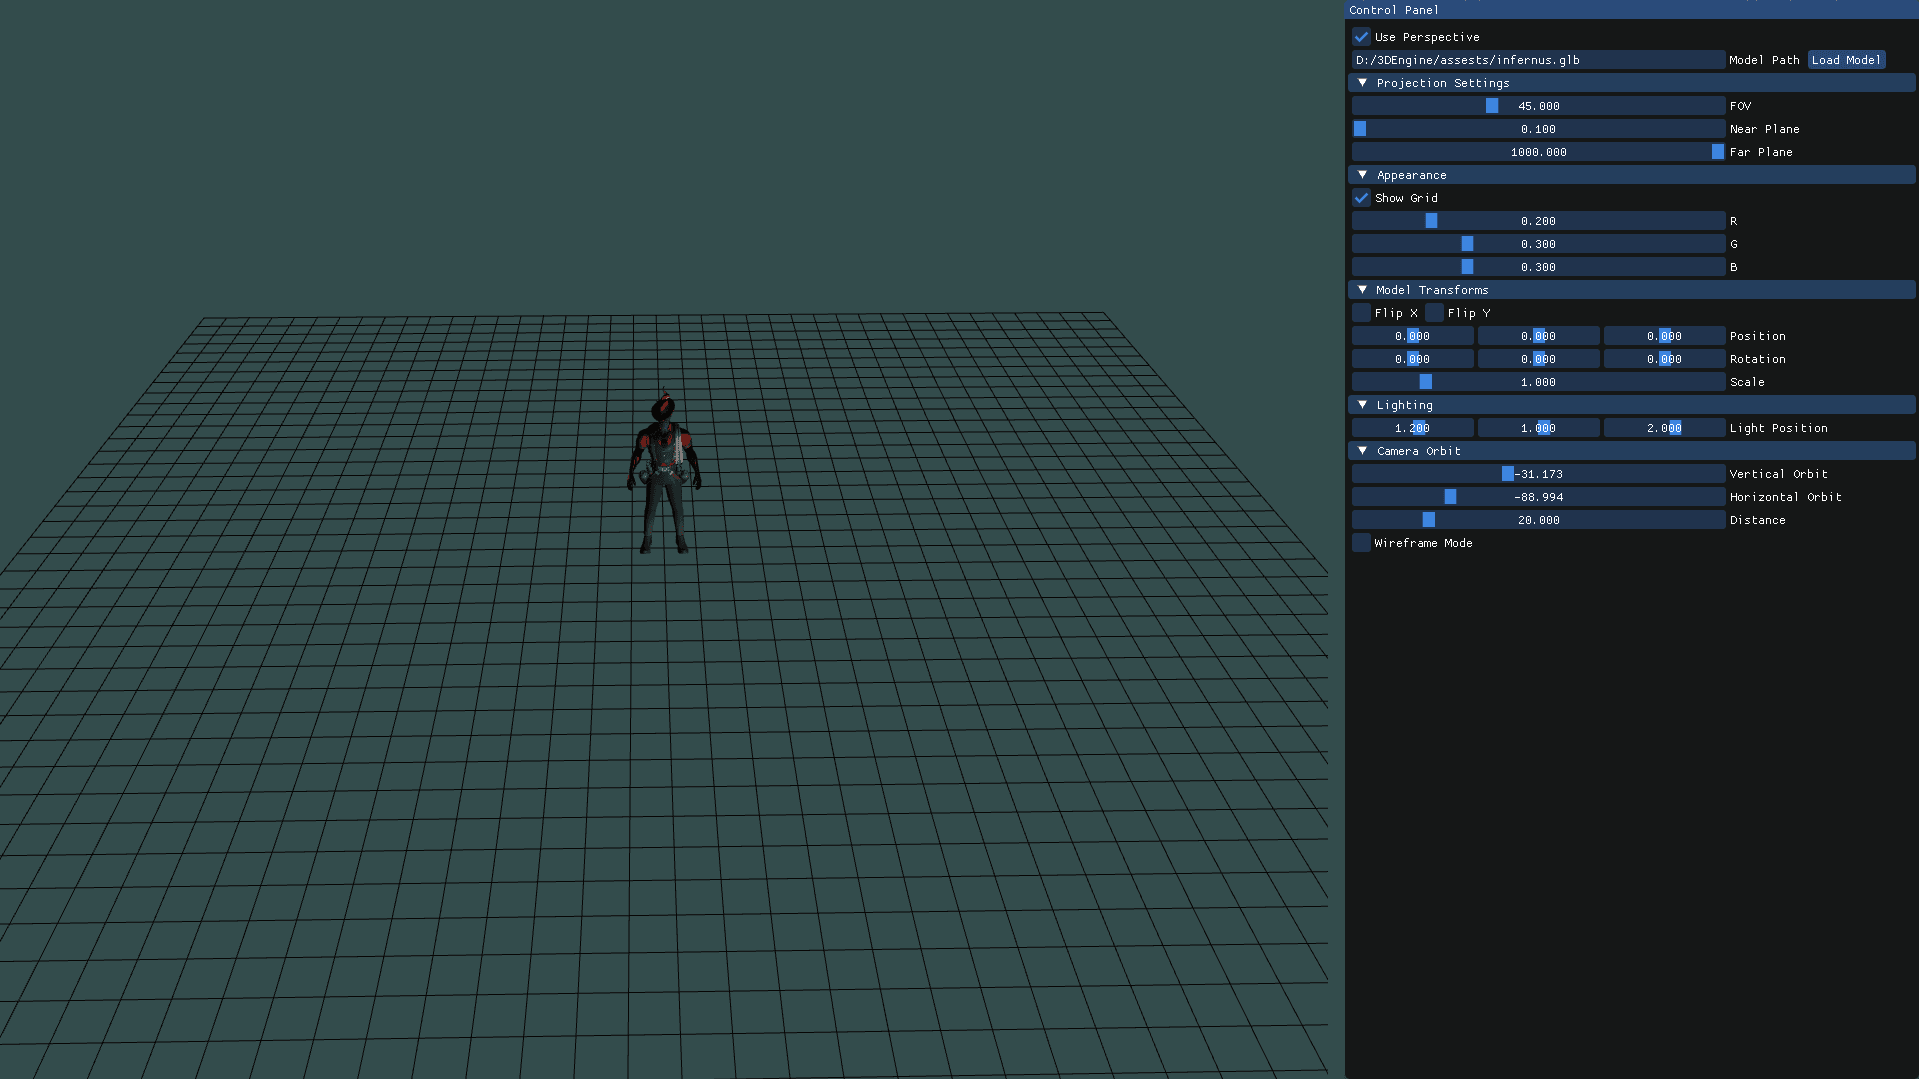Turn on Wireframe Mode checkbox
Image resolution: width=1919 pixels, height=1079 pixels.
[1361, 543]
